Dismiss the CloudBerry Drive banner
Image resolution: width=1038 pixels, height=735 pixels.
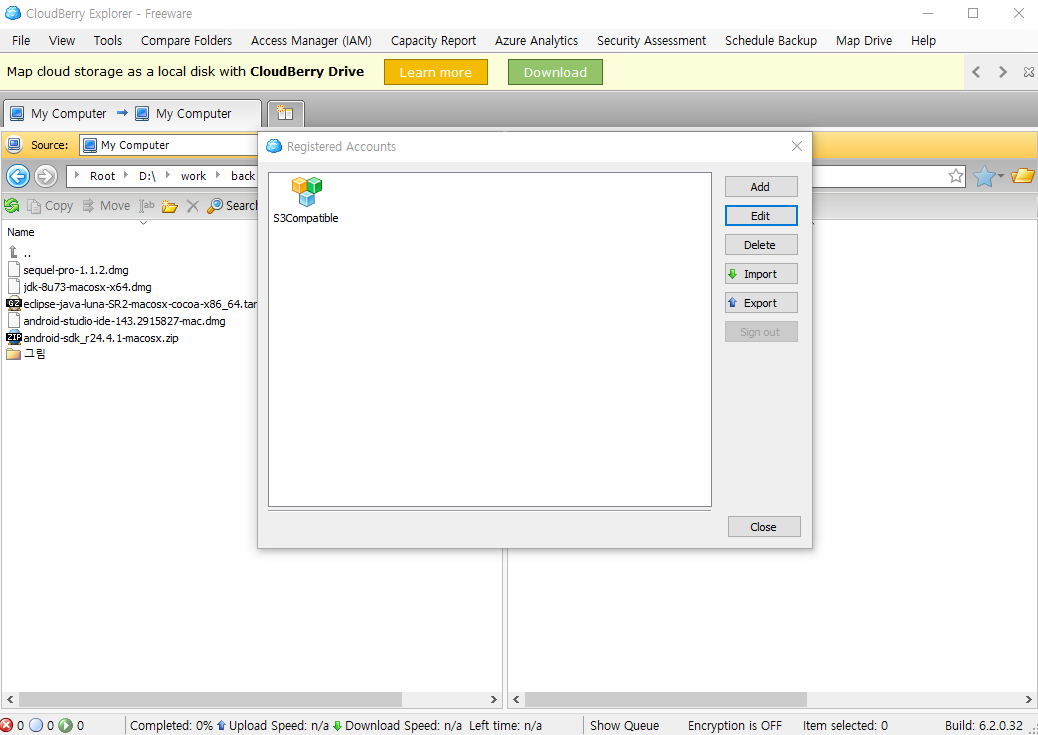(x=1028, y=72)
